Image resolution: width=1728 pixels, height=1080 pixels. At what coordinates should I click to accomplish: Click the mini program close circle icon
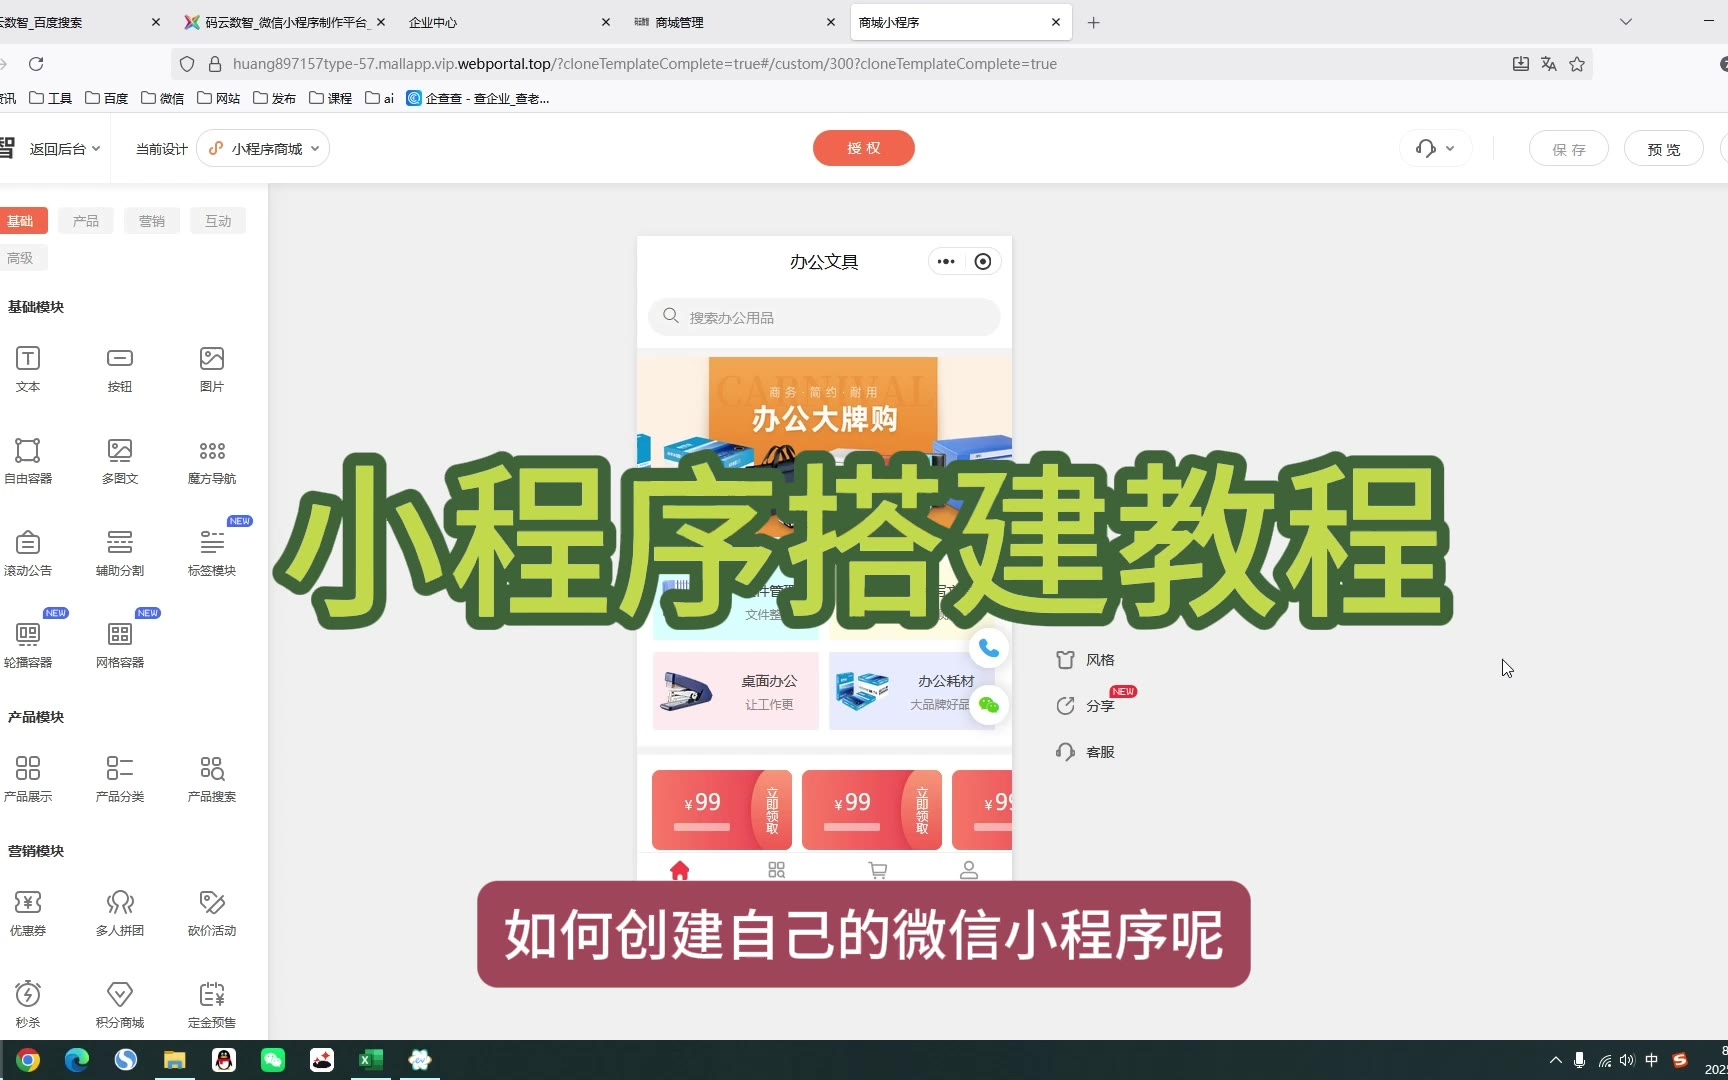pyautogui.click(x=983, y=262)
